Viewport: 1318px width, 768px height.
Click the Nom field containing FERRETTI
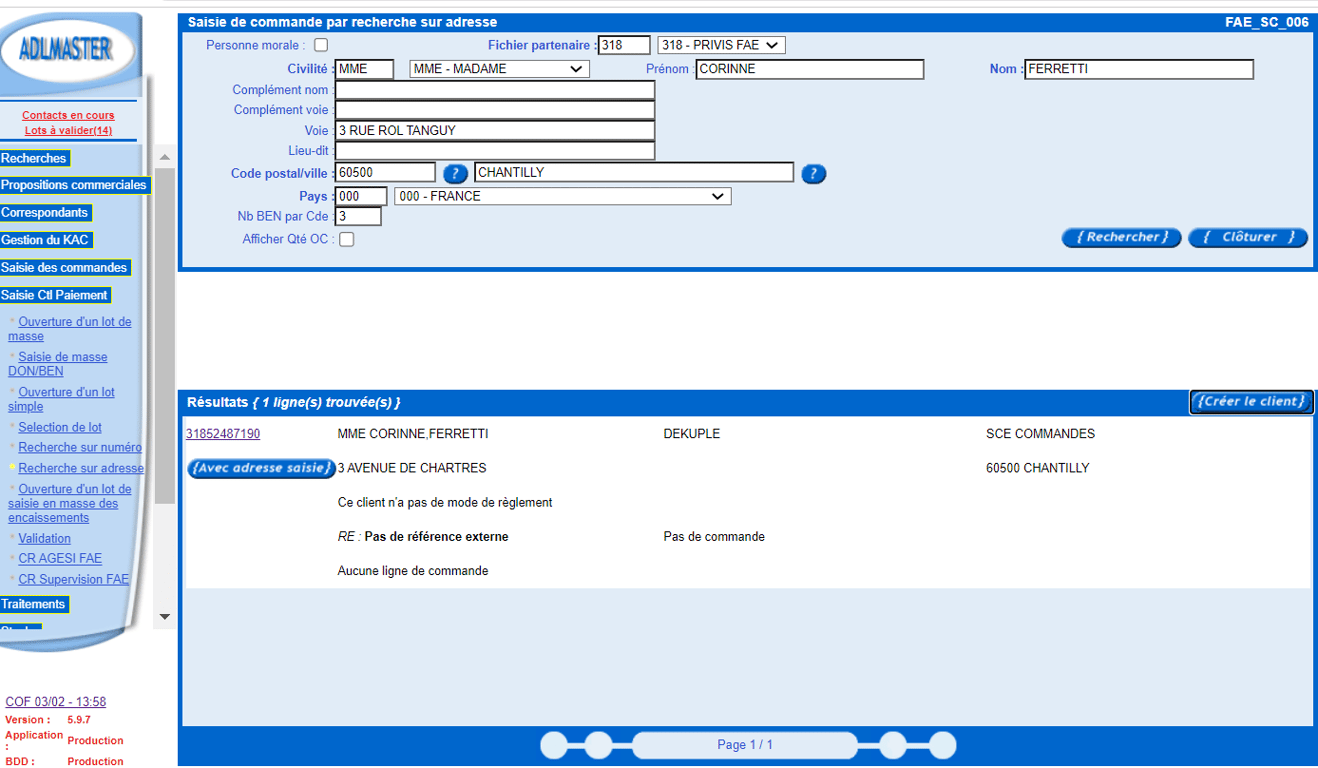tap(1139, 69)
